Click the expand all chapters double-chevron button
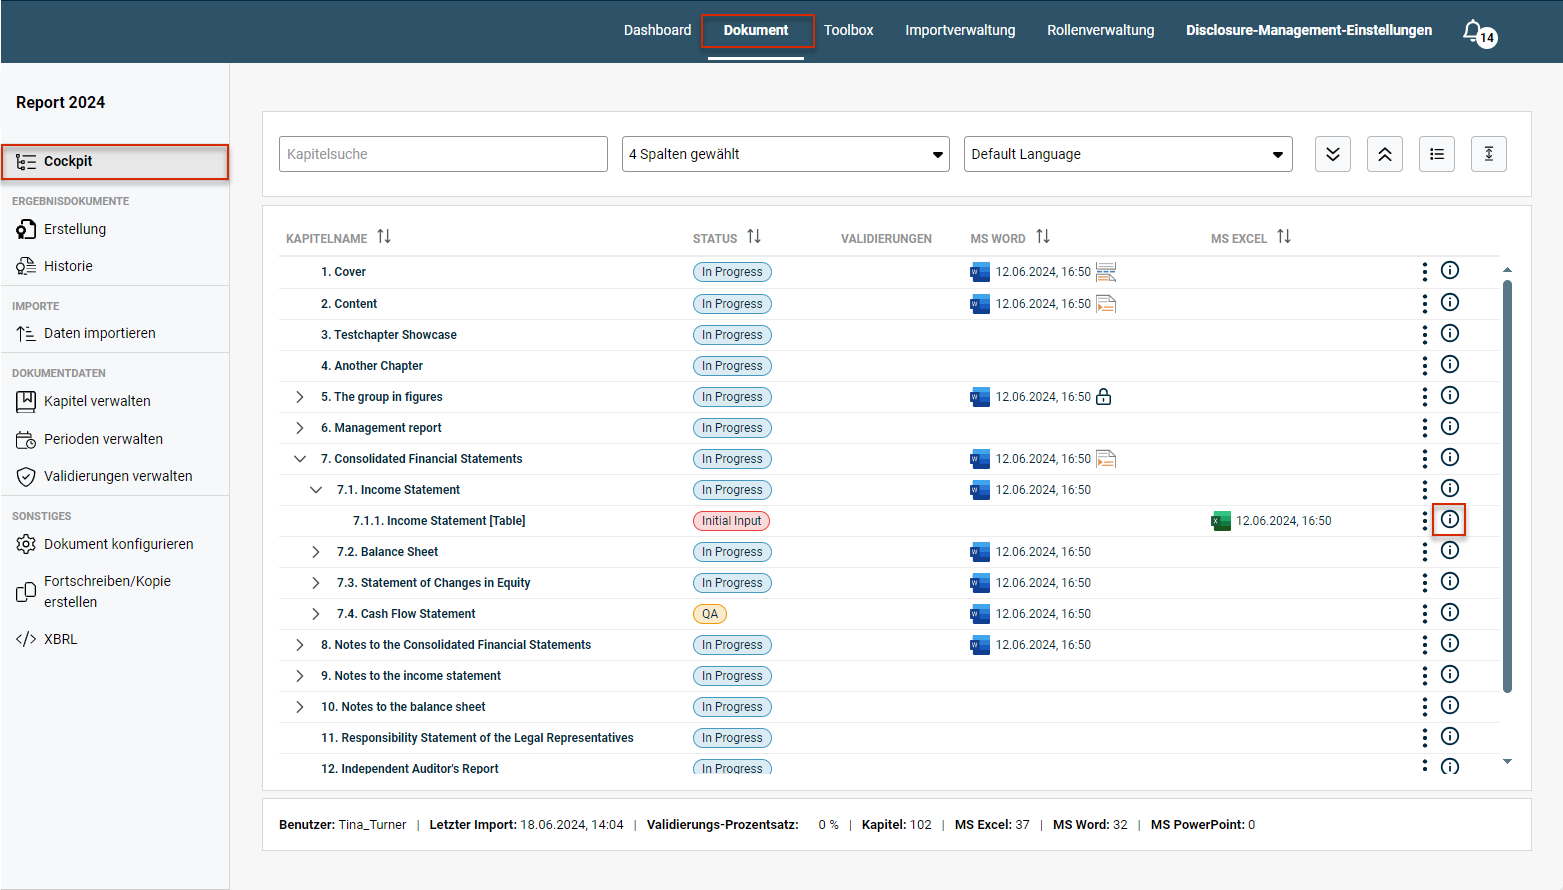The image size is (1563, 890). click(1333, 154)
